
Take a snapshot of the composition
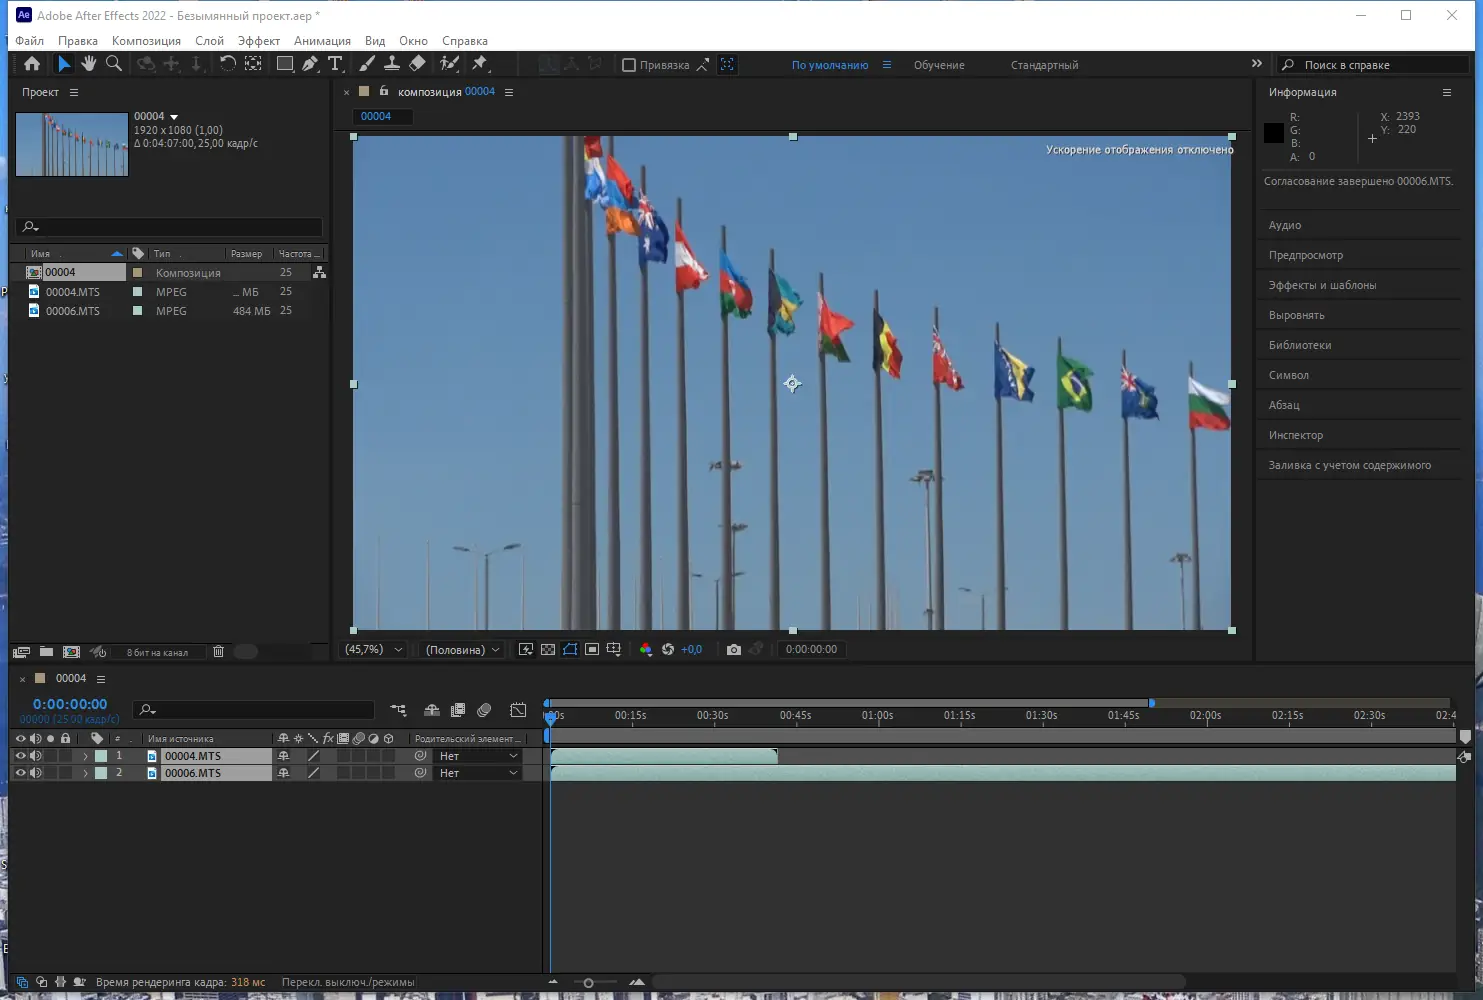click(x=733, y=649)
